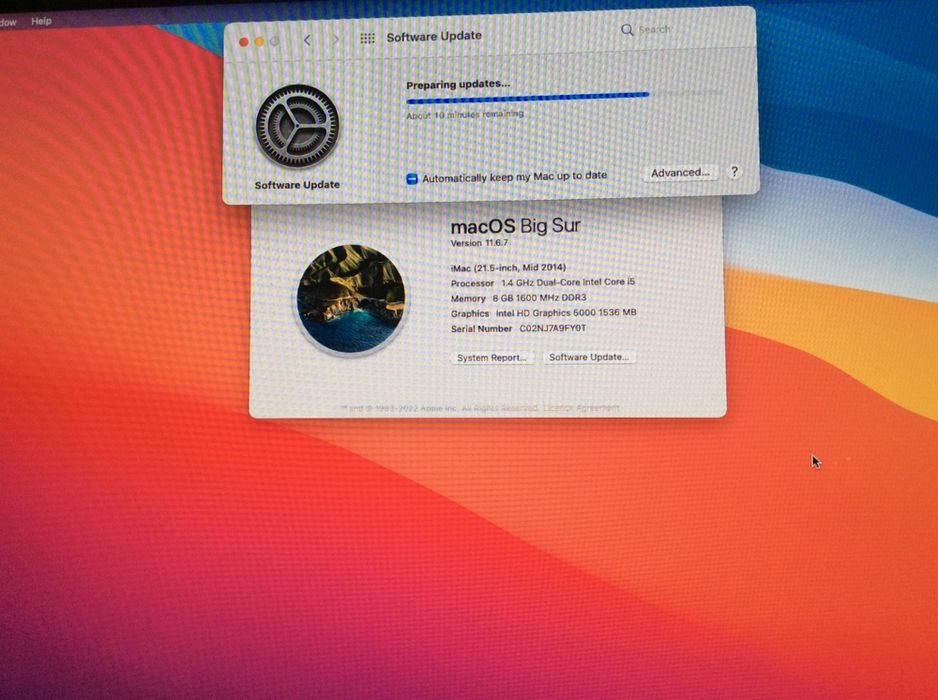This screenshot has height=700, width=938.
Task: Click the Version 11.6.7 text
Action: pos(479,243)
